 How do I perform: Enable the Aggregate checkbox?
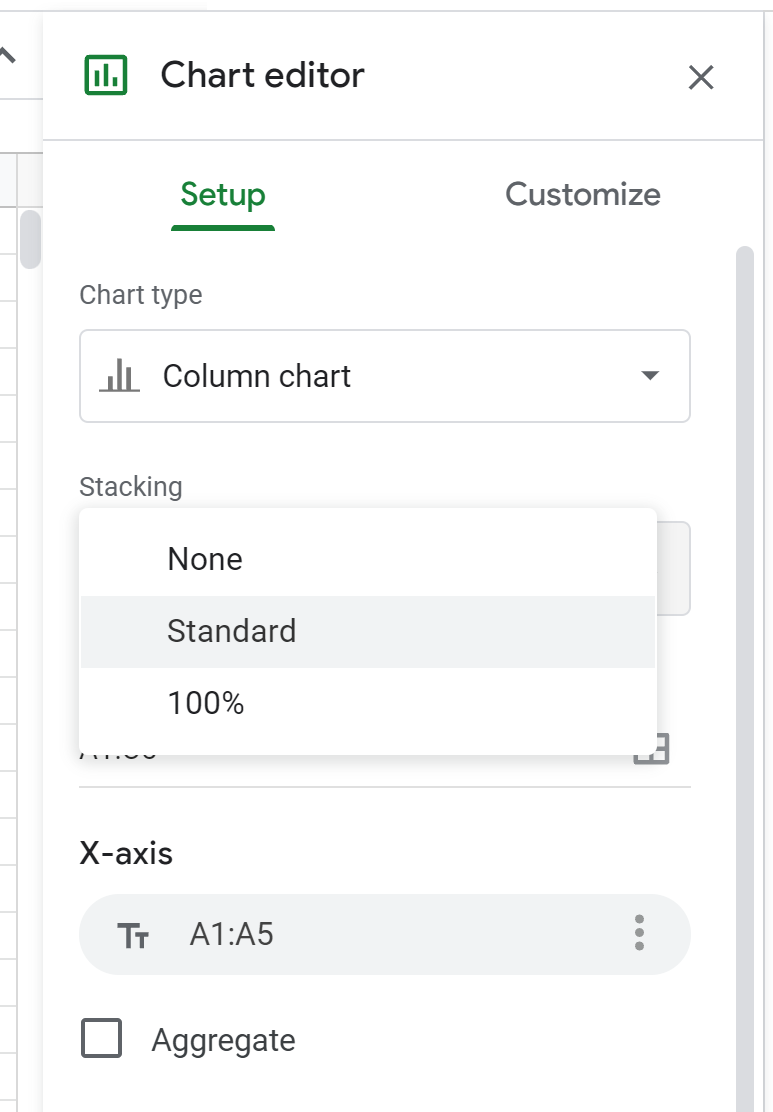point(102,1039)
